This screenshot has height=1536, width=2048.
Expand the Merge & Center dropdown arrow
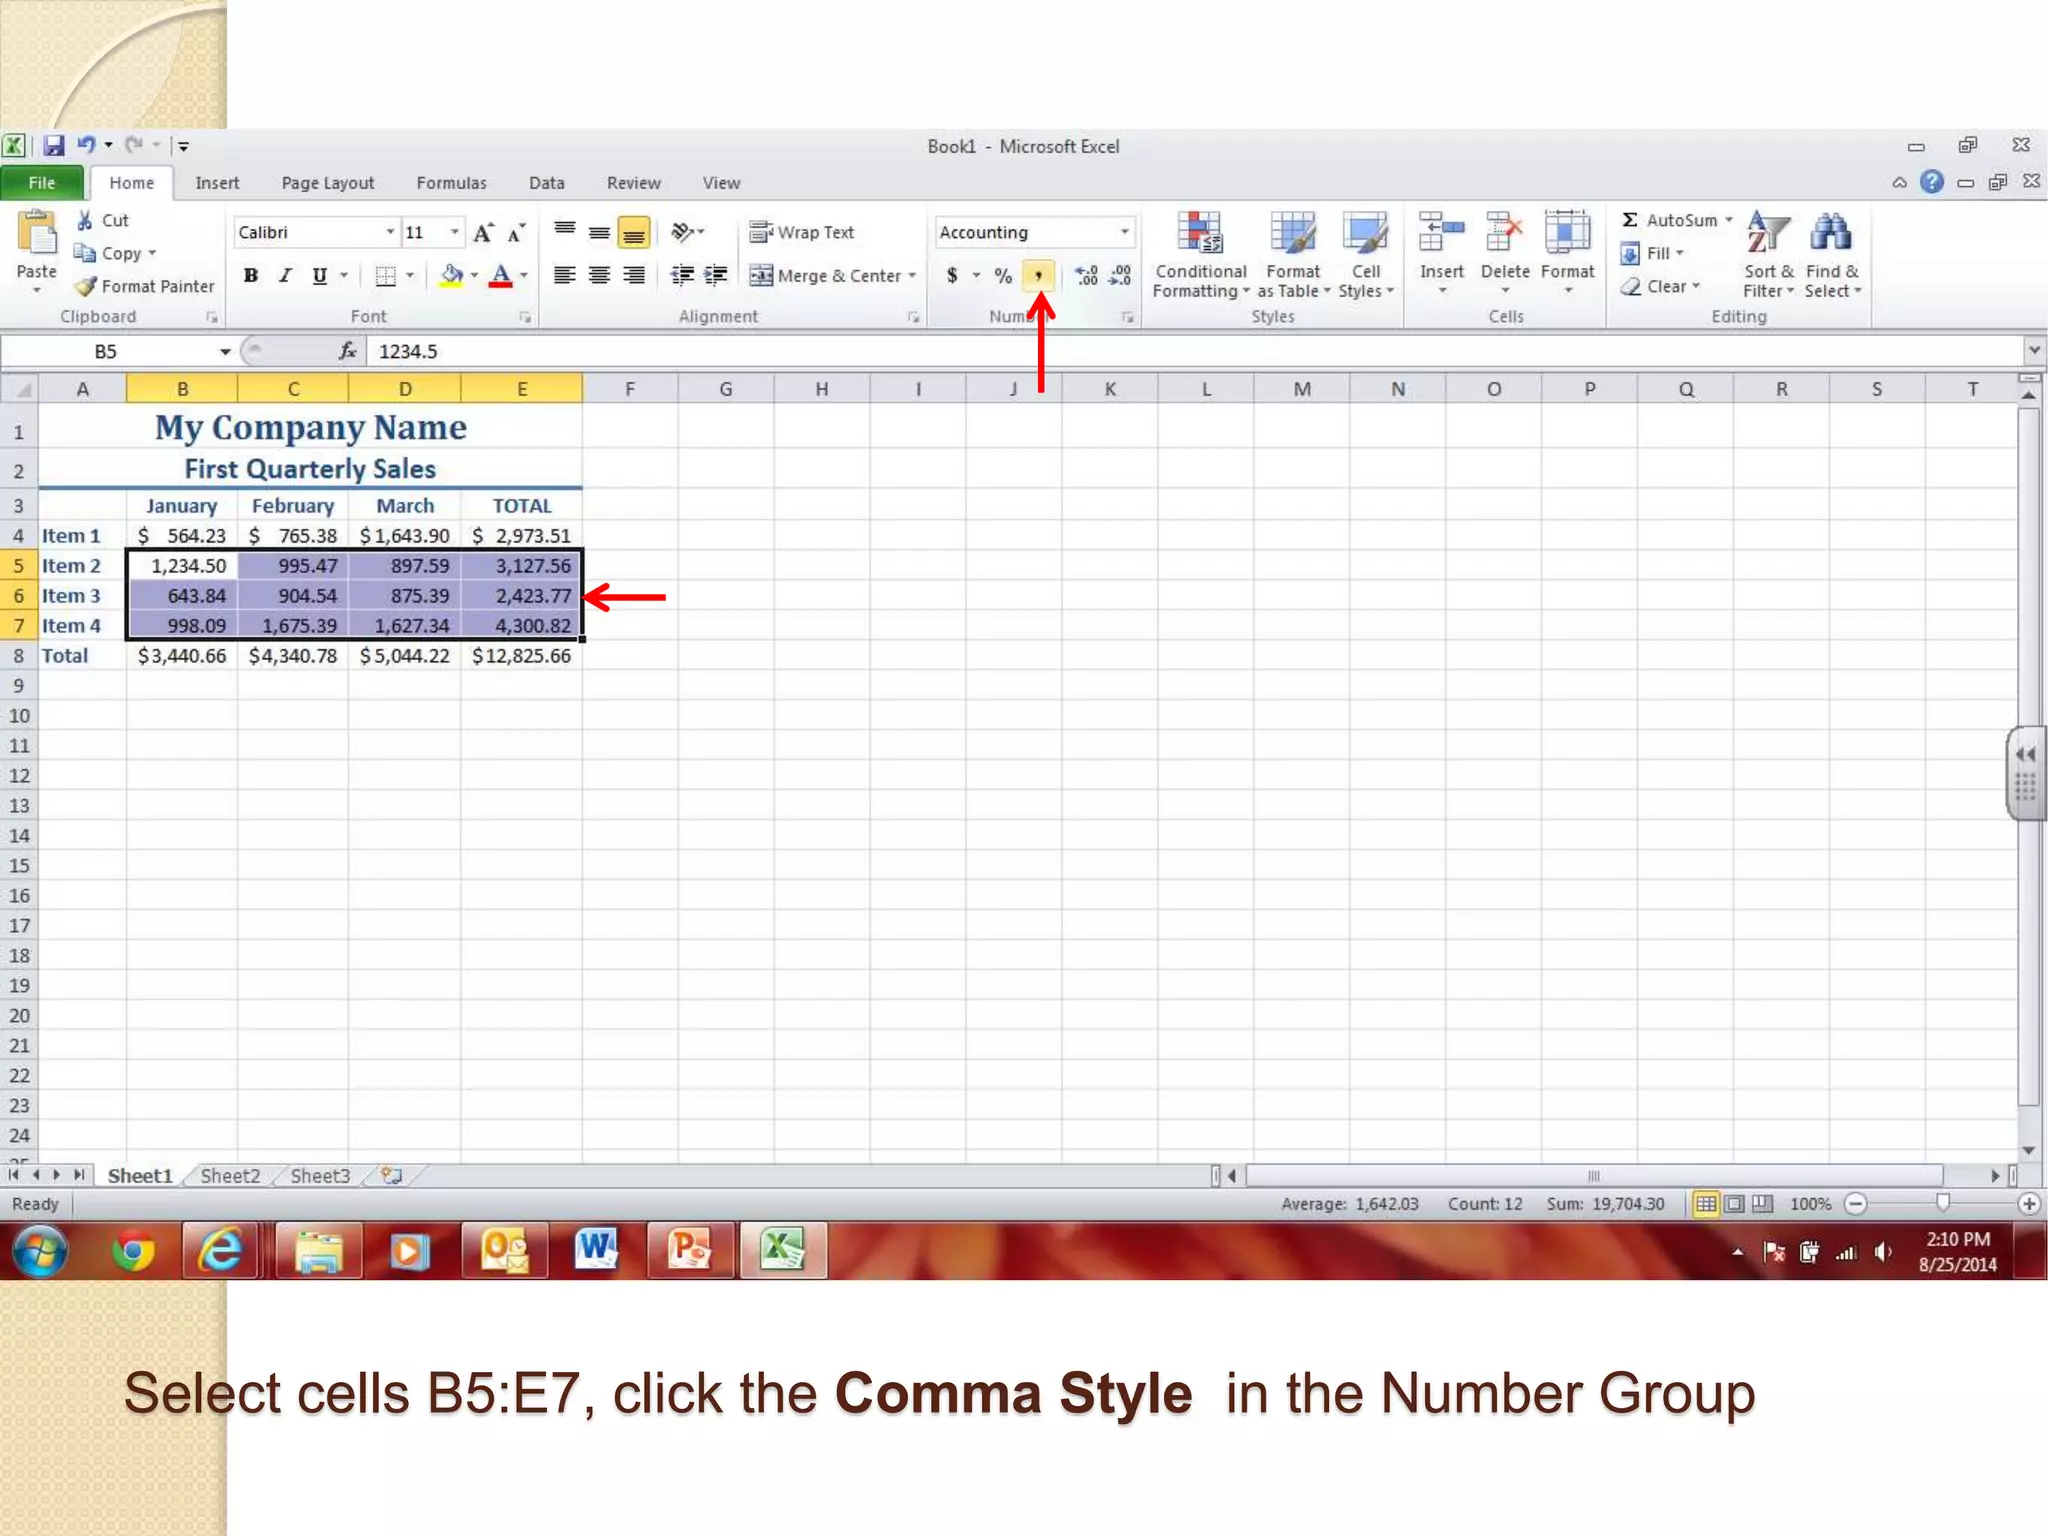[x=912, y=276]
